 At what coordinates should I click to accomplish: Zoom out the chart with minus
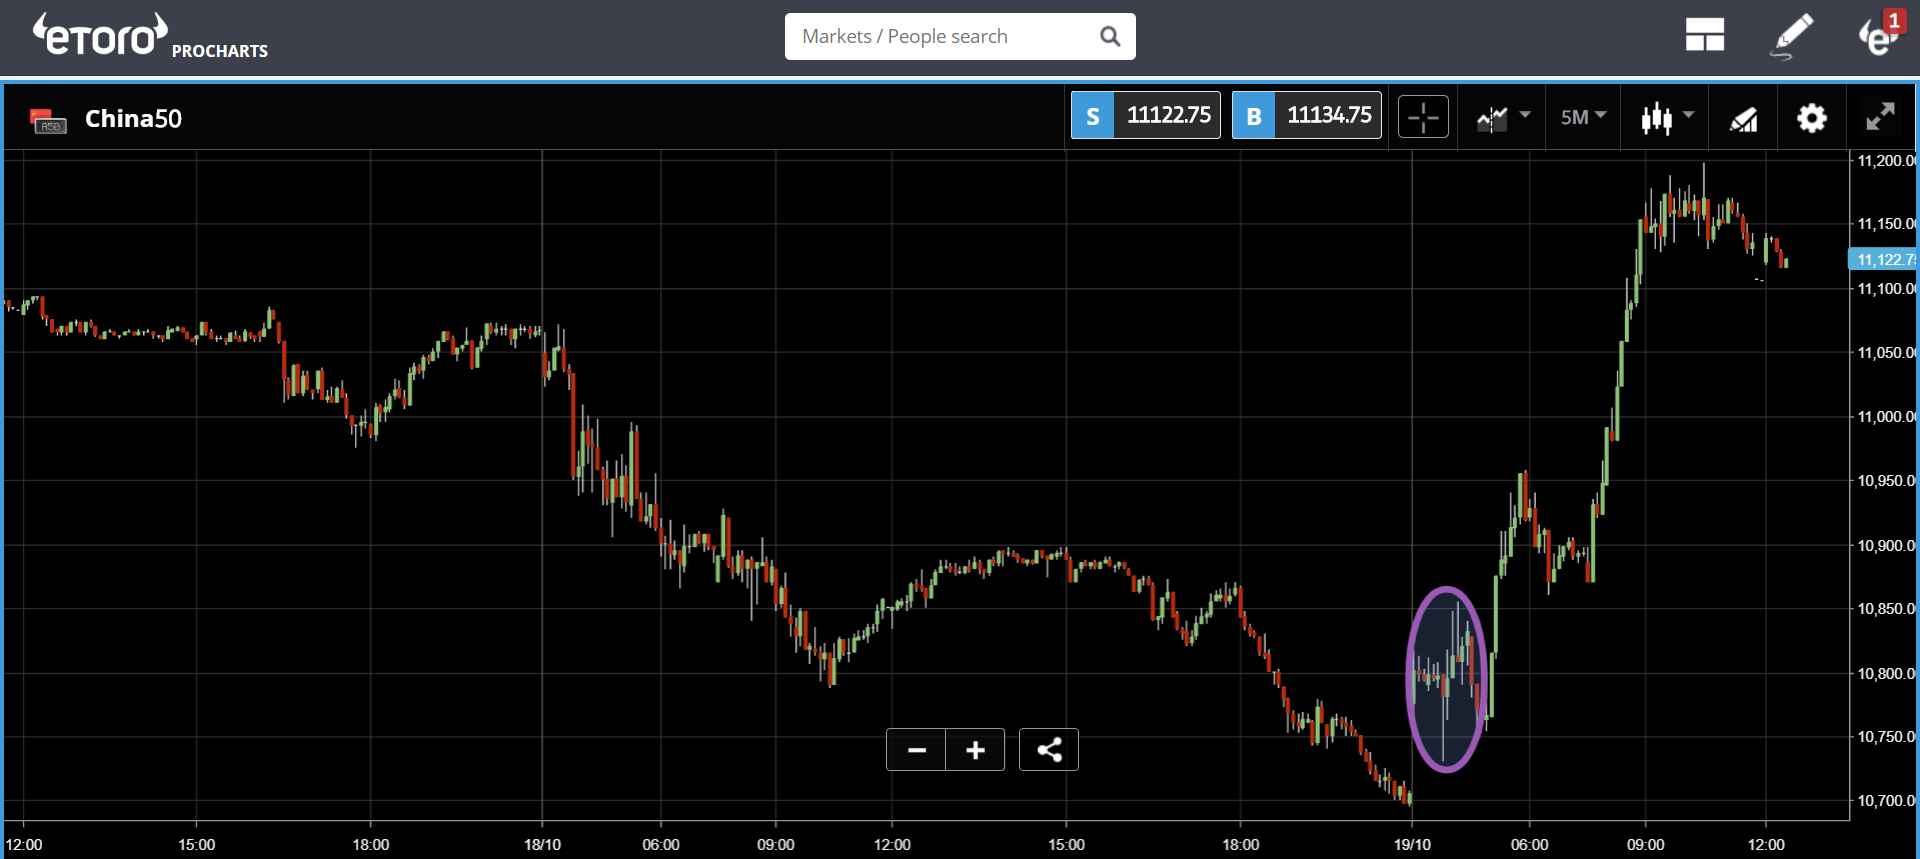[x=916, y=750]
